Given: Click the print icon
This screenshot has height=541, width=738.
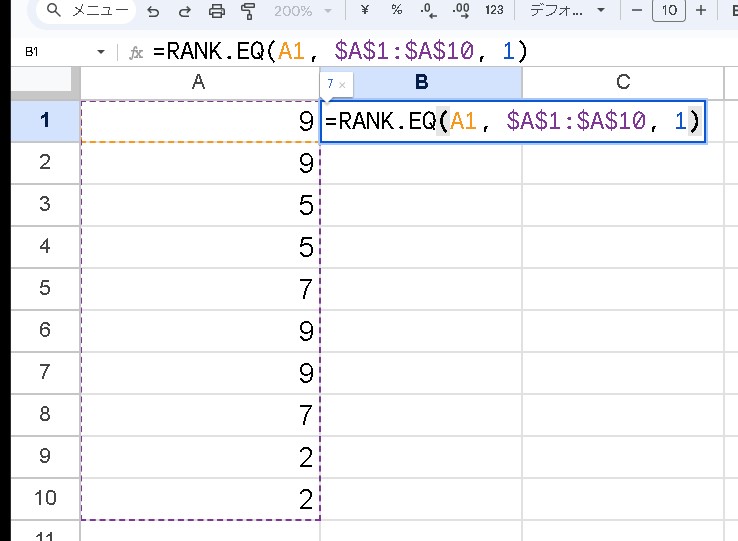Looking at the screenshot, I should (x=217, y=11).
